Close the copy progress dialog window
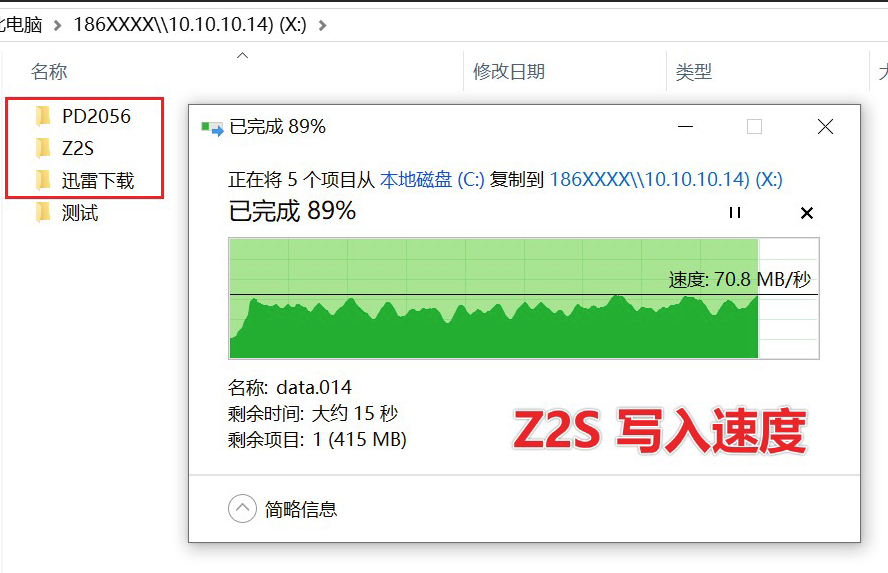The width and height of the screenshot is (888, 573). point(825,126)
